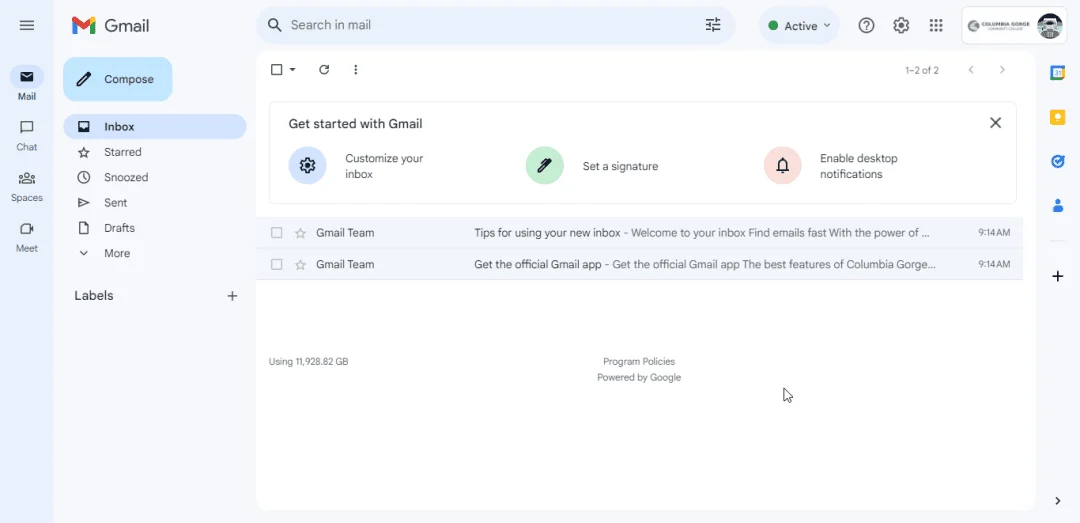
Task: Open the Support help icon
Action: coord(866,25)
